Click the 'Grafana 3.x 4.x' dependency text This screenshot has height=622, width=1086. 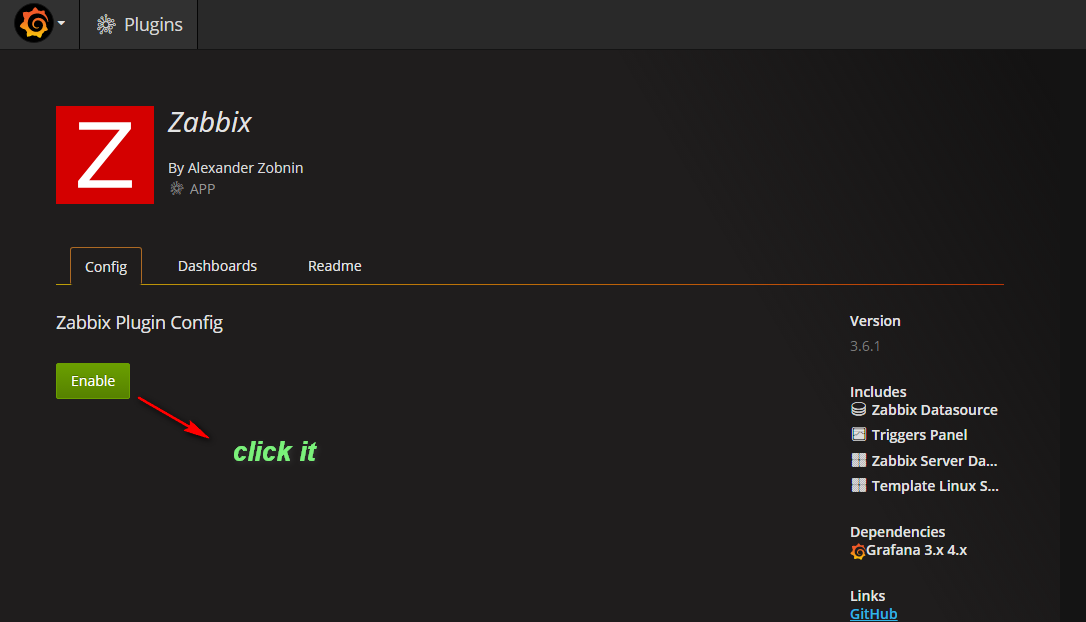coord(916,550)
